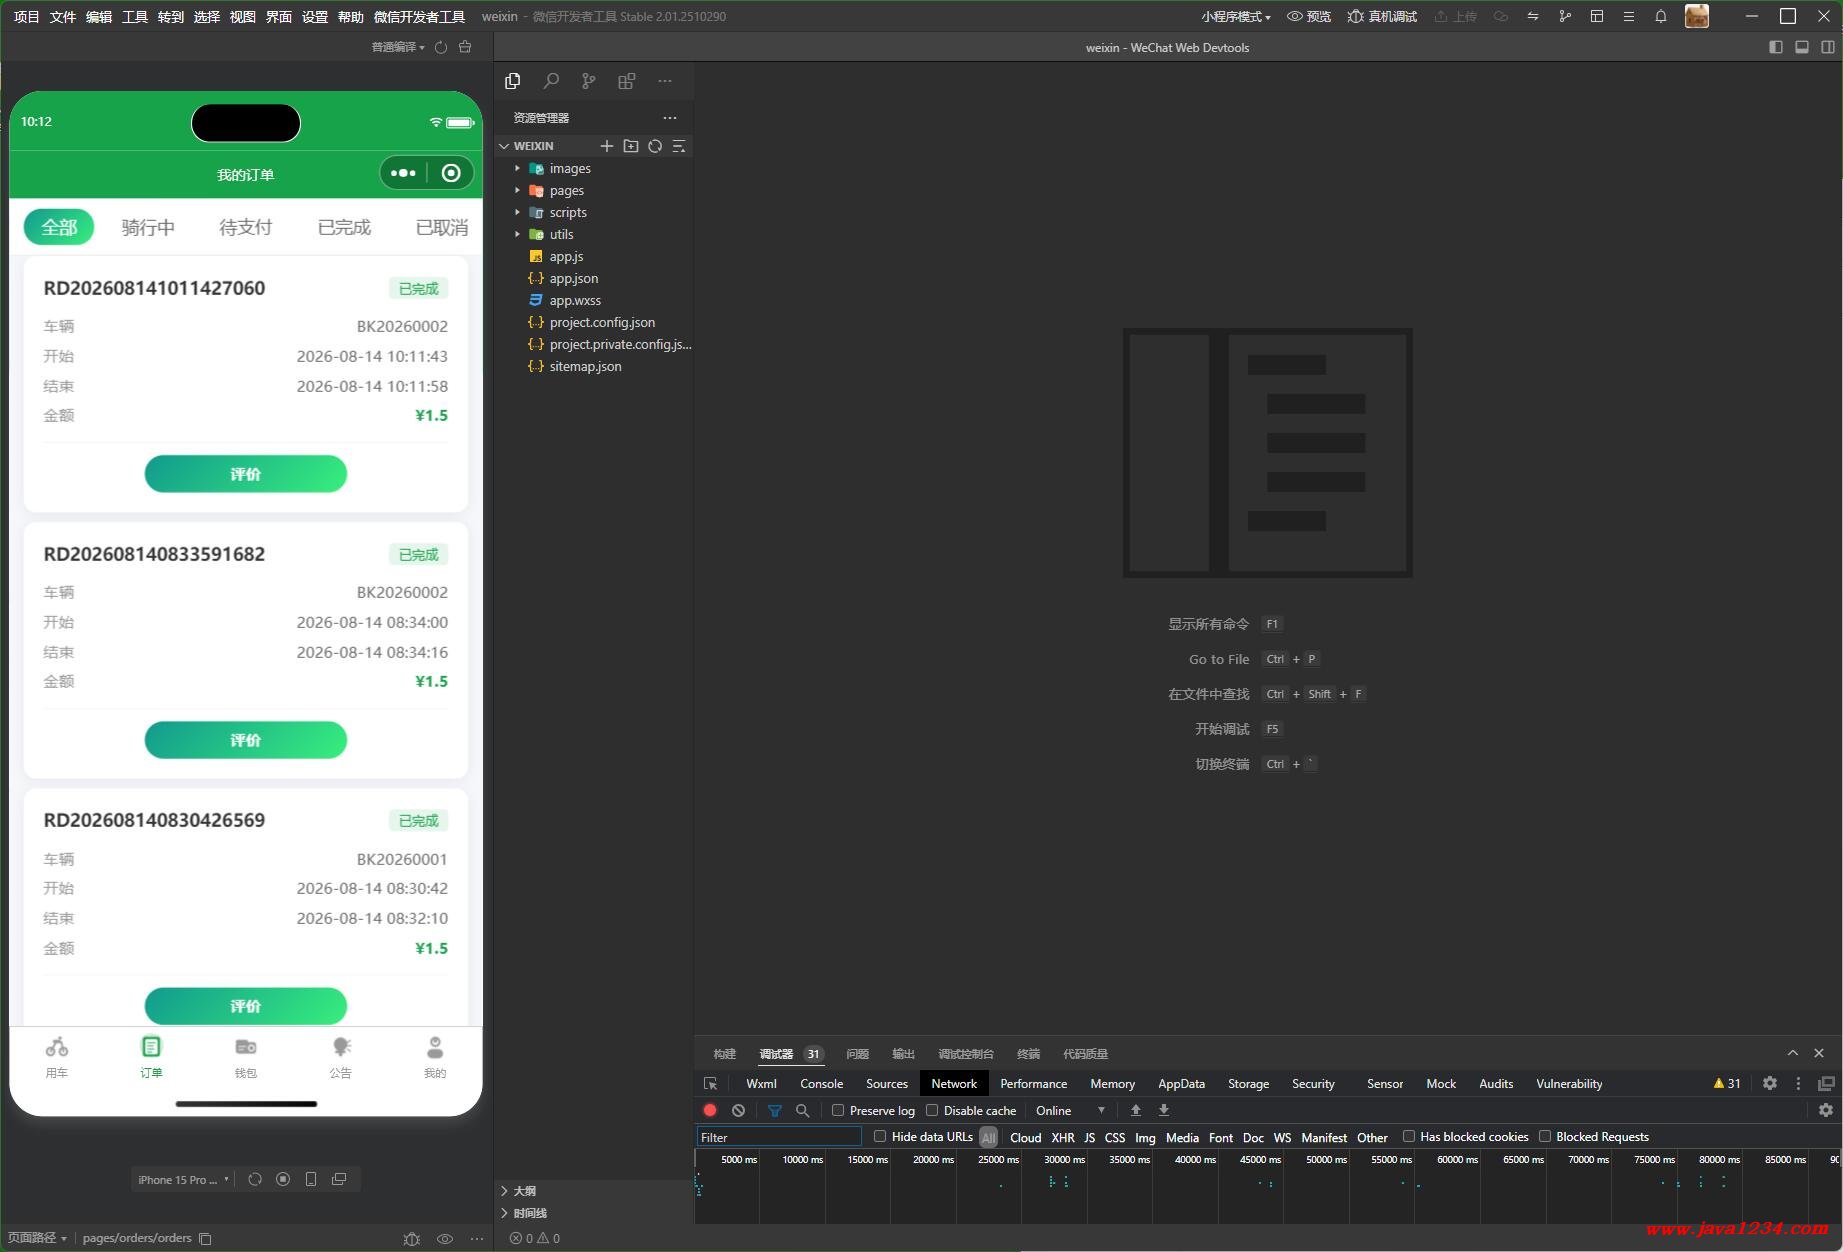Open the 微信开发者工具 menu
The height and width of the screenshot is (1252, 1843).
[419, 16]
